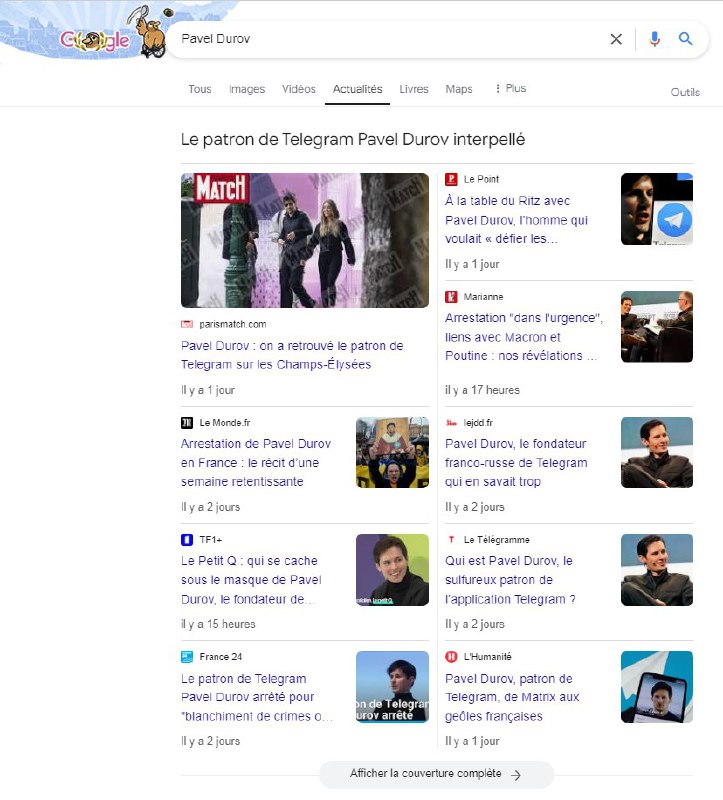Open France 24 blanchiment de crimes article
The image size is (723, 800).
(257, 697)
